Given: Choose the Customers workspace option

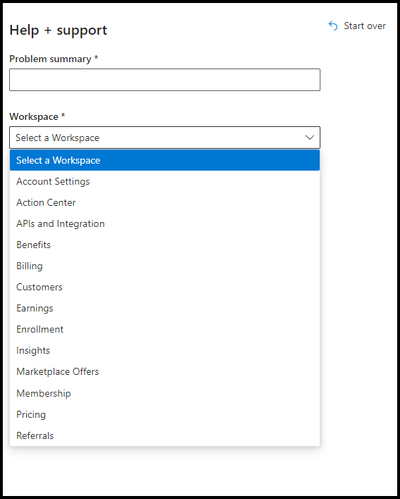Looking at the screenshot, I should pyautogui.click(x=165, y=287).
